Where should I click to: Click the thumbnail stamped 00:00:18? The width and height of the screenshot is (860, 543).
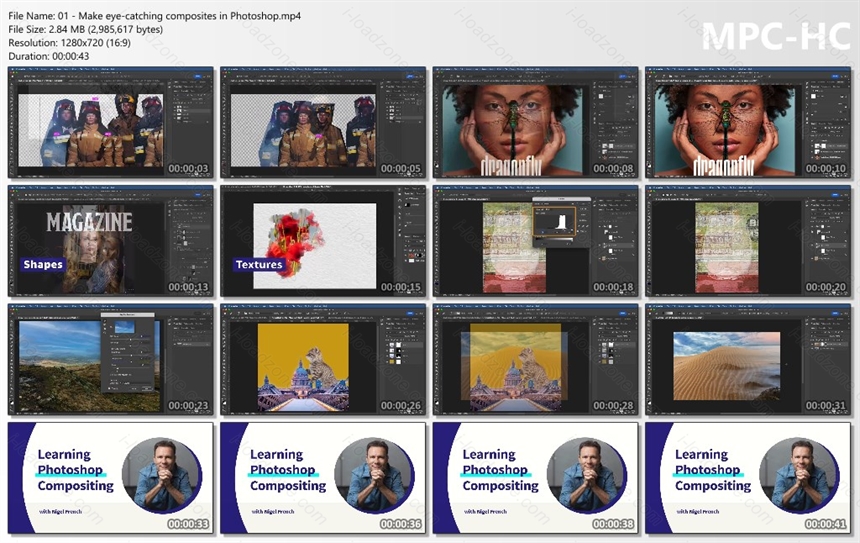pyautogui.click(x=535, y=241)
